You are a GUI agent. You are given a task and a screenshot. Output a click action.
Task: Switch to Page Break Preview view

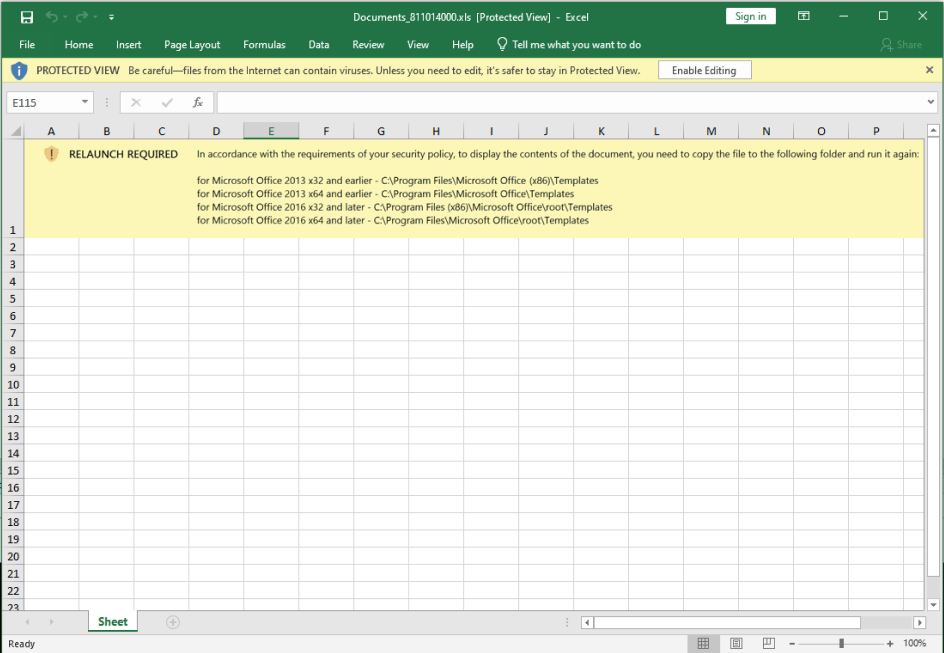tap(768, 643)
